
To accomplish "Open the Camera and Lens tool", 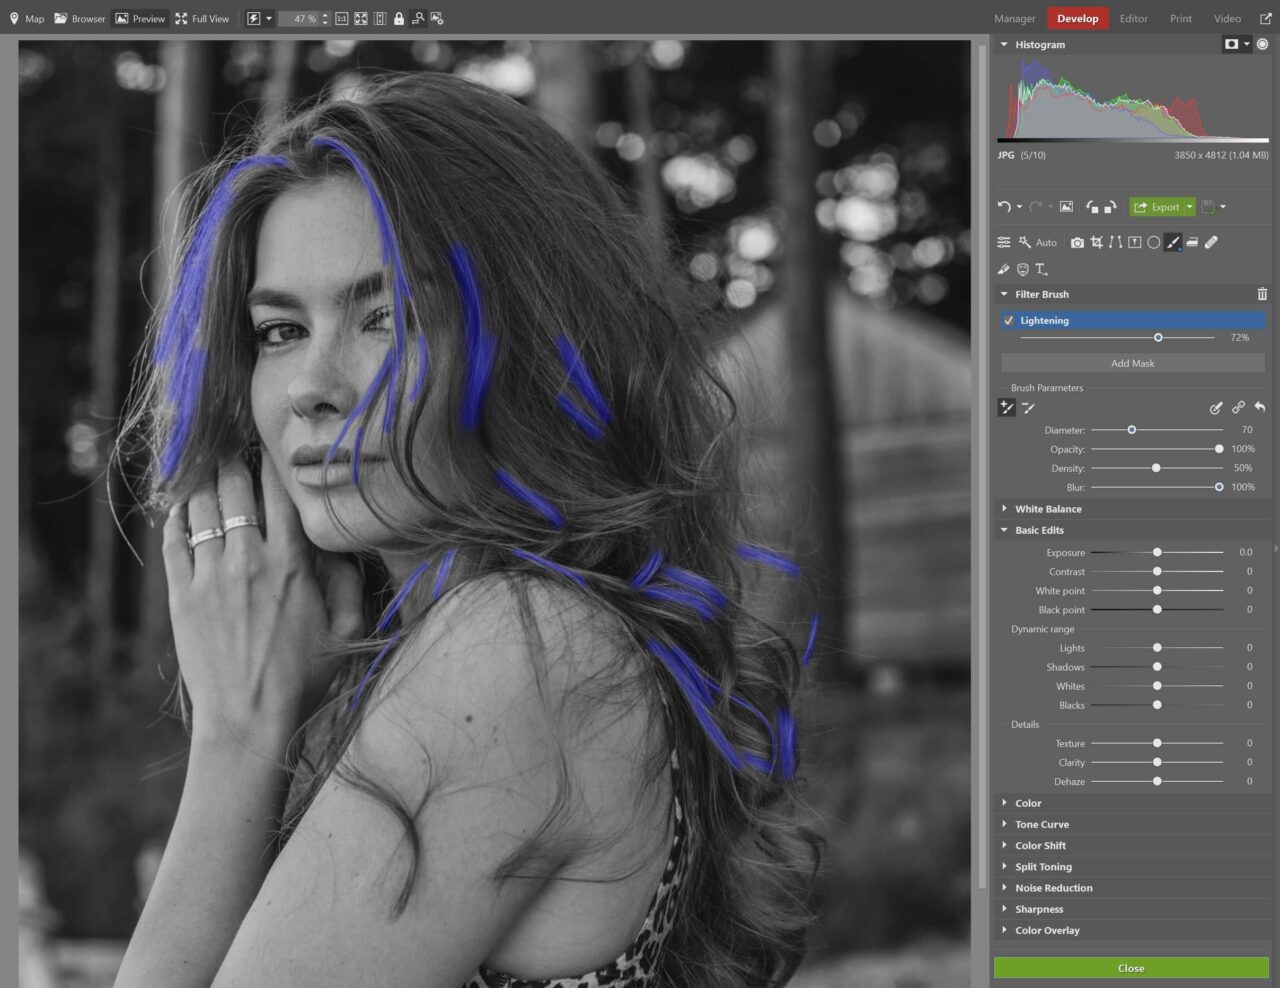I will pyautogui.click(x=1077, y=242).
